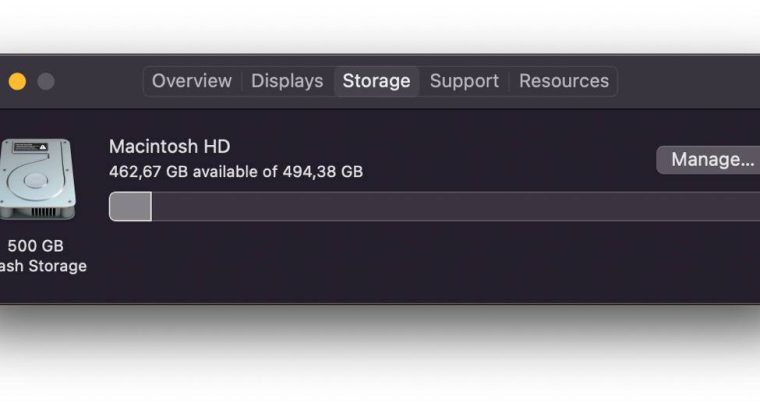This screenshot has width=760, height=410.
Task: Switch to the Displays tab
Action: click(x=287, y=81)
